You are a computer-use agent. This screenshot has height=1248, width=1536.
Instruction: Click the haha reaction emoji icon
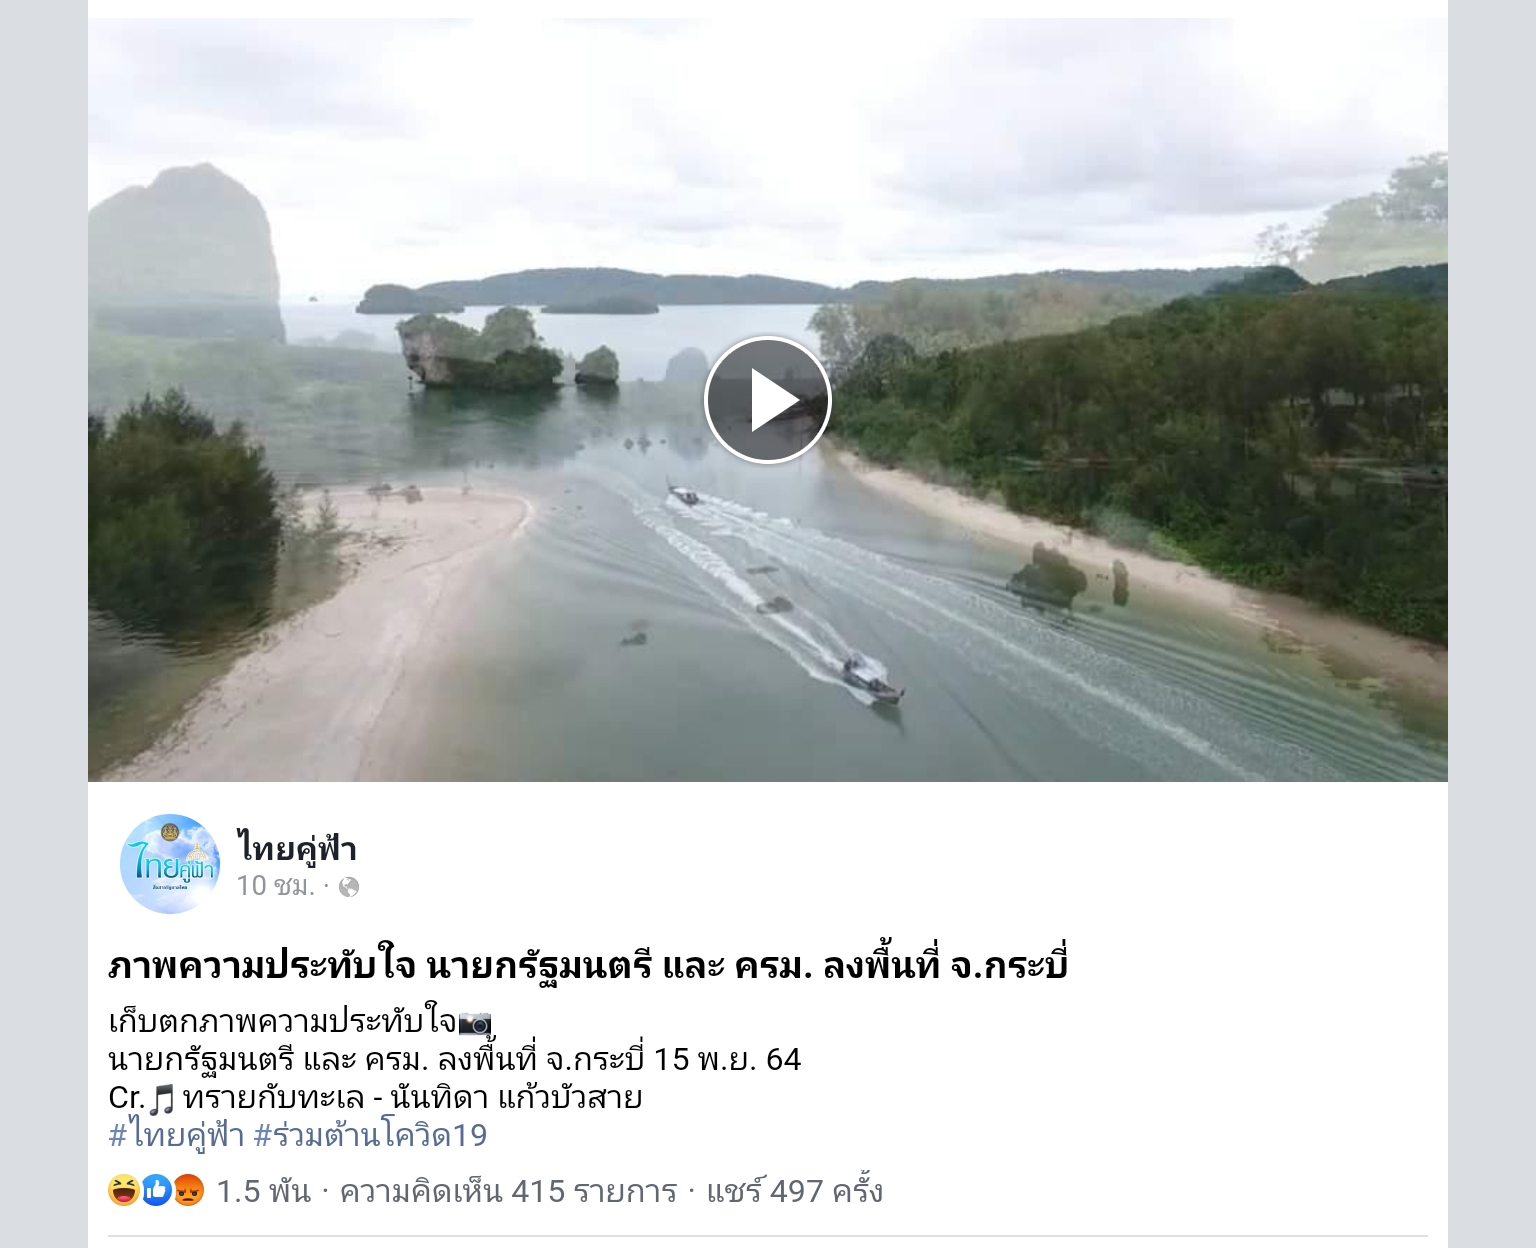(x=124, y=1190)
